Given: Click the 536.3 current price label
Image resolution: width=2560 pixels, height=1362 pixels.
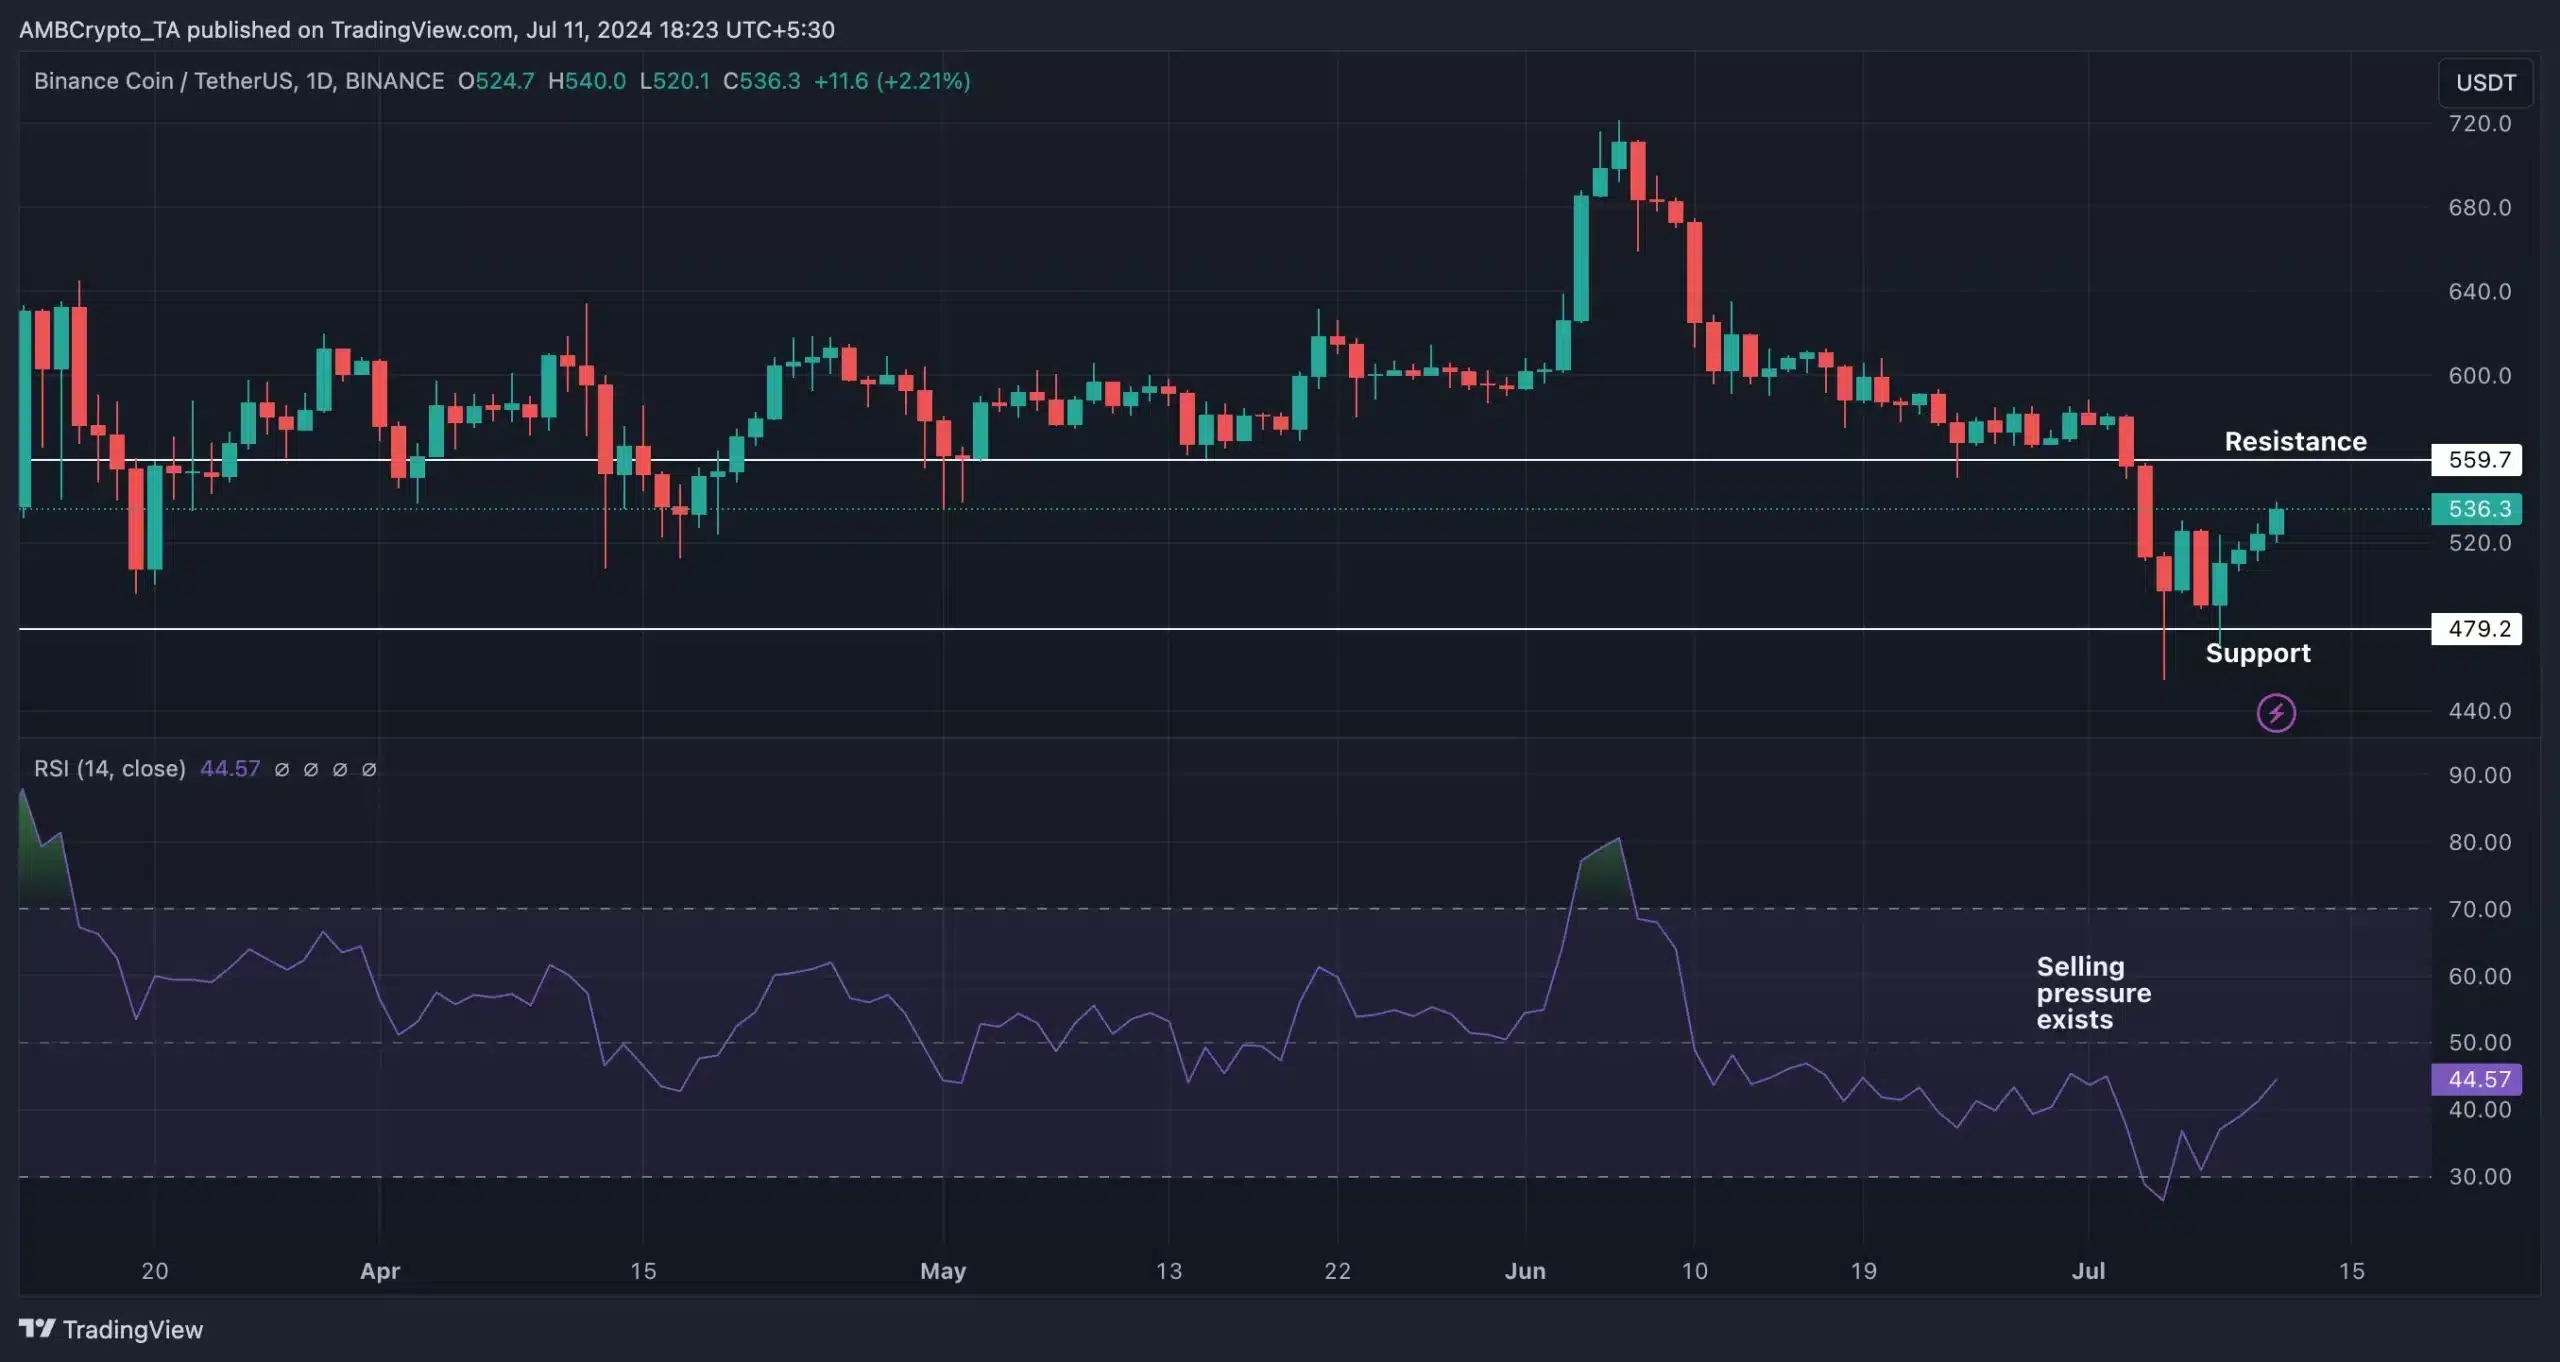Looking at the screenshot, I should [x=2476, y=509].
